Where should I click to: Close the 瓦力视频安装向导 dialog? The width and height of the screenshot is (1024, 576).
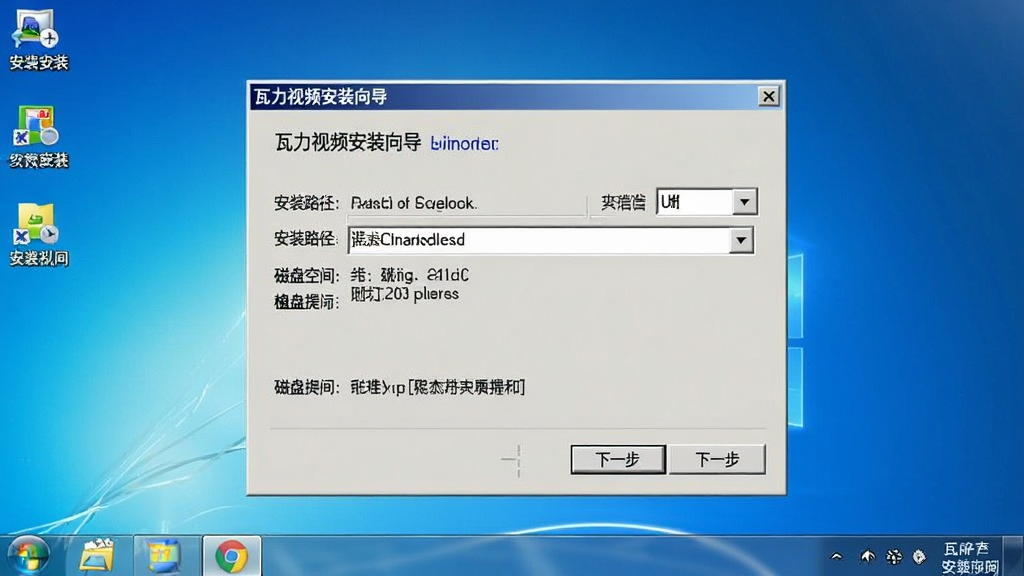click(769, 97)
